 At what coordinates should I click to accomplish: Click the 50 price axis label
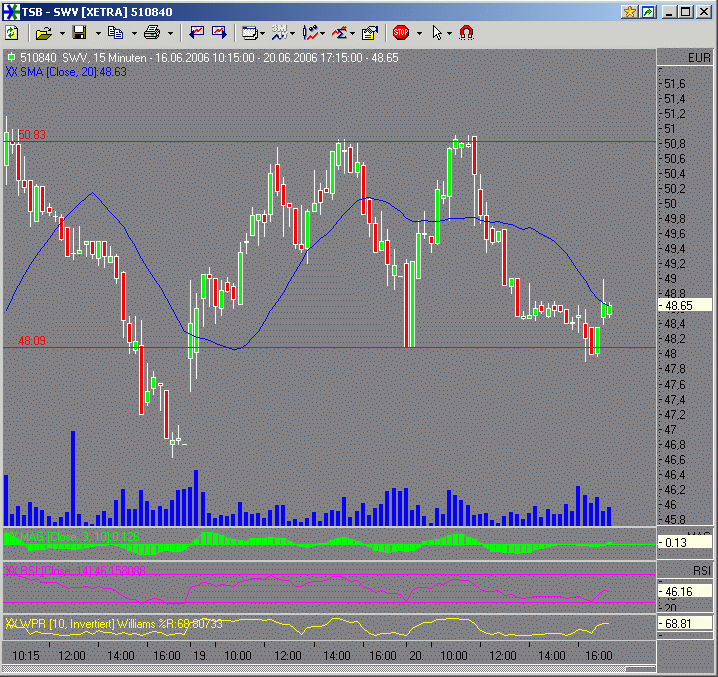(x=670, y=204)
